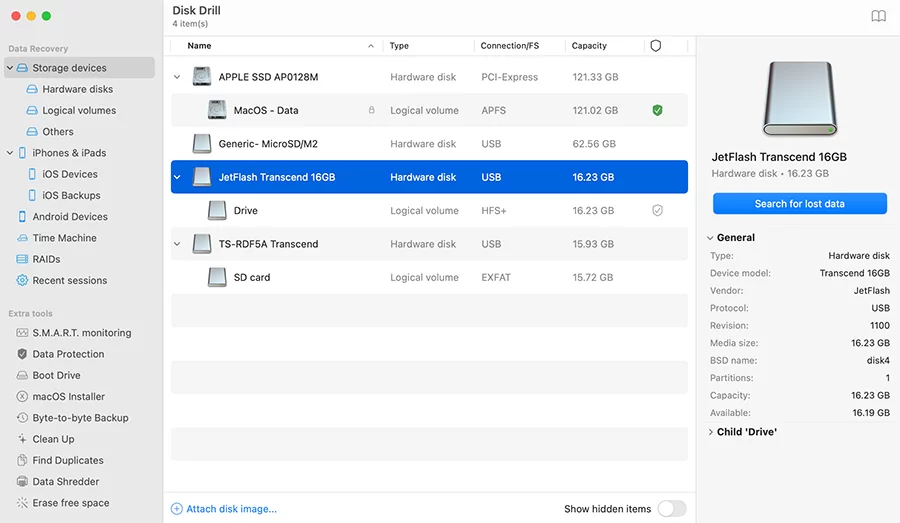900x523 pixels.
Task: Collapse APPLE SSD AP0128M row
Action: (177, 77)
